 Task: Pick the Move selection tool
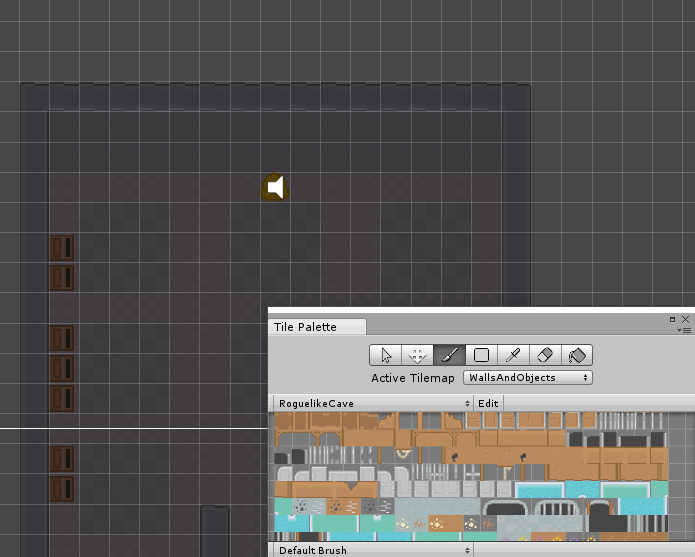(x=418, y=355)
